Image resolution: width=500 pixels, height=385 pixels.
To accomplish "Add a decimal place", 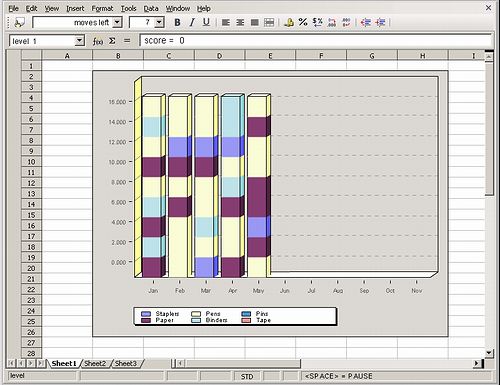I will pyautogui.click(x=332, y=22).
